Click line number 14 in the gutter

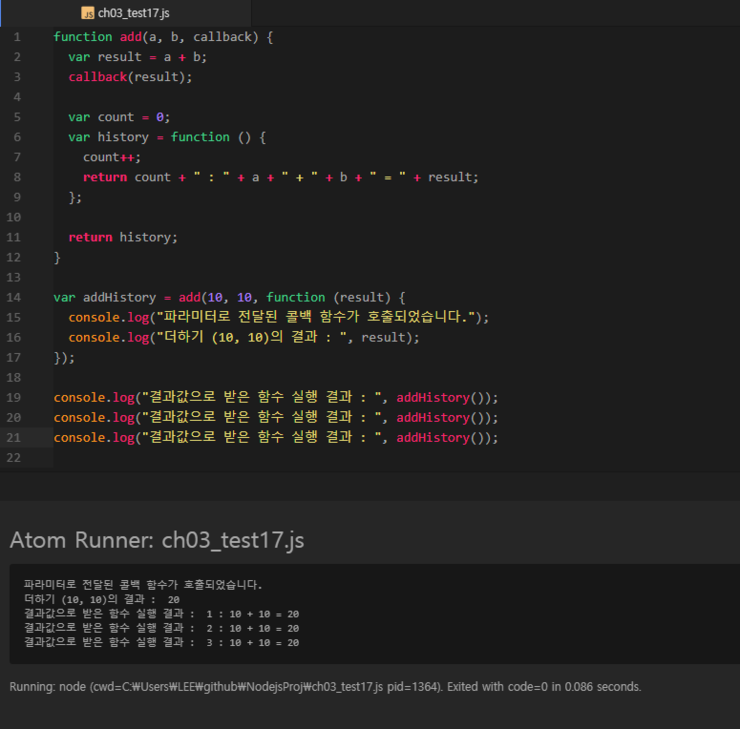14,297
